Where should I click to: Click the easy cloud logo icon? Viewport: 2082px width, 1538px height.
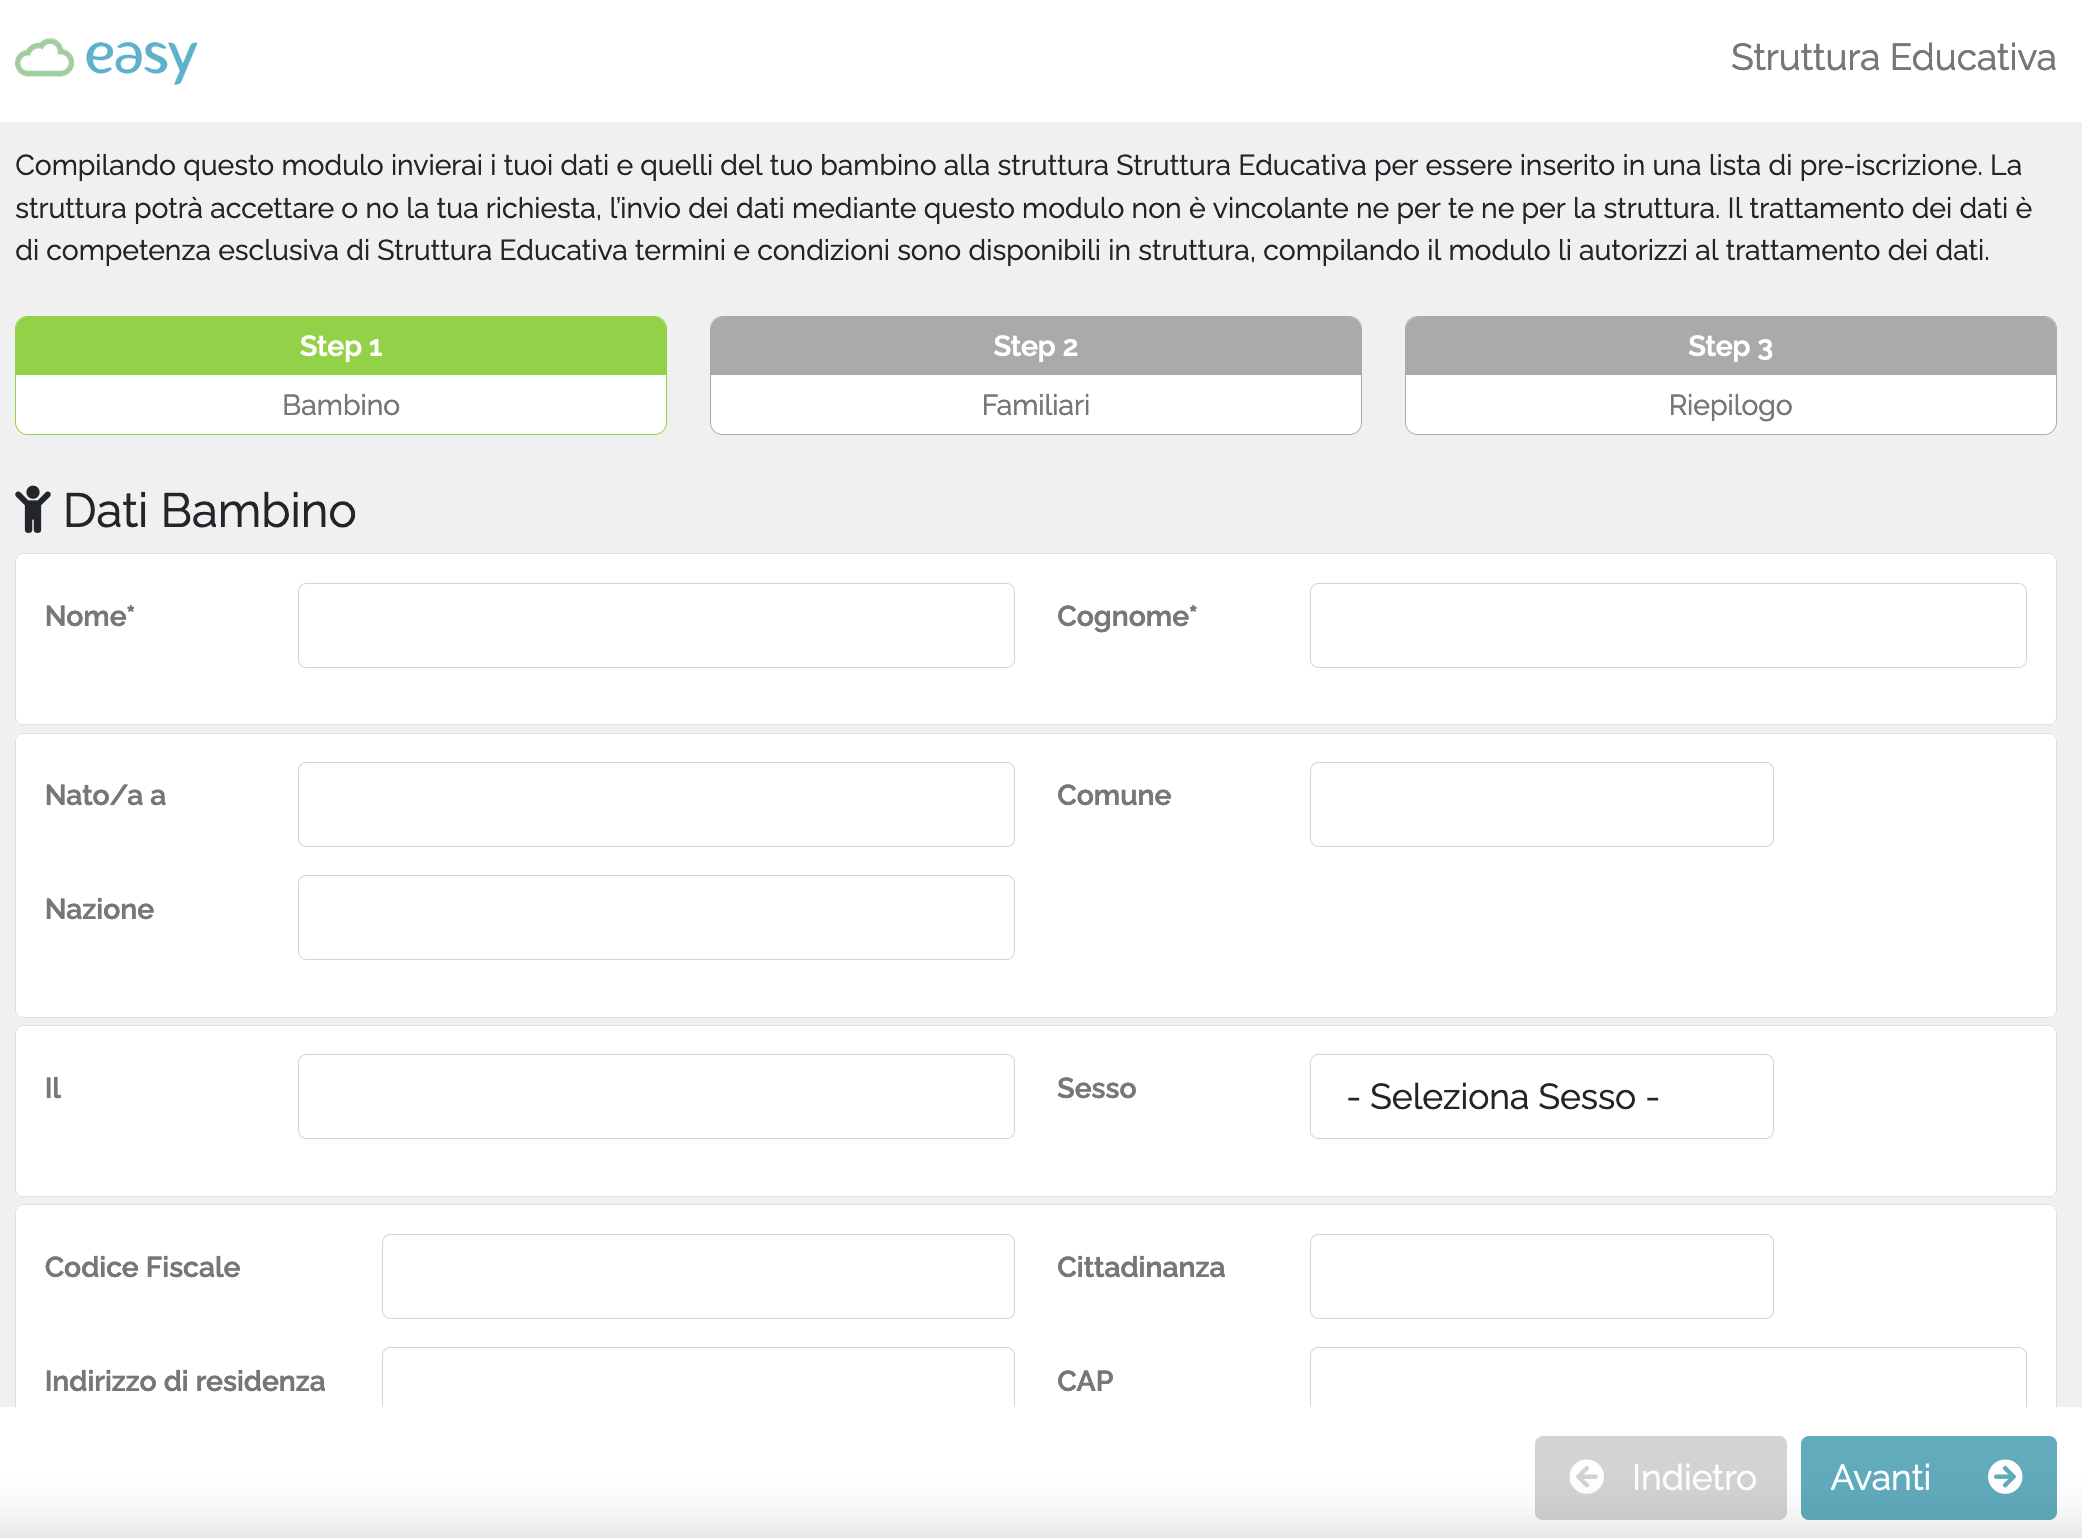(44, 58)
